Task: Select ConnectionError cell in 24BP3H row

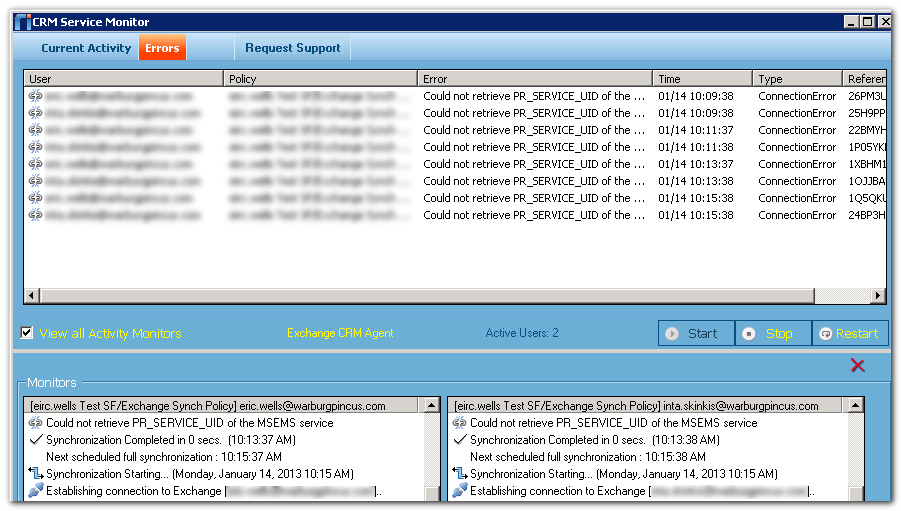Action: [797, 215]
